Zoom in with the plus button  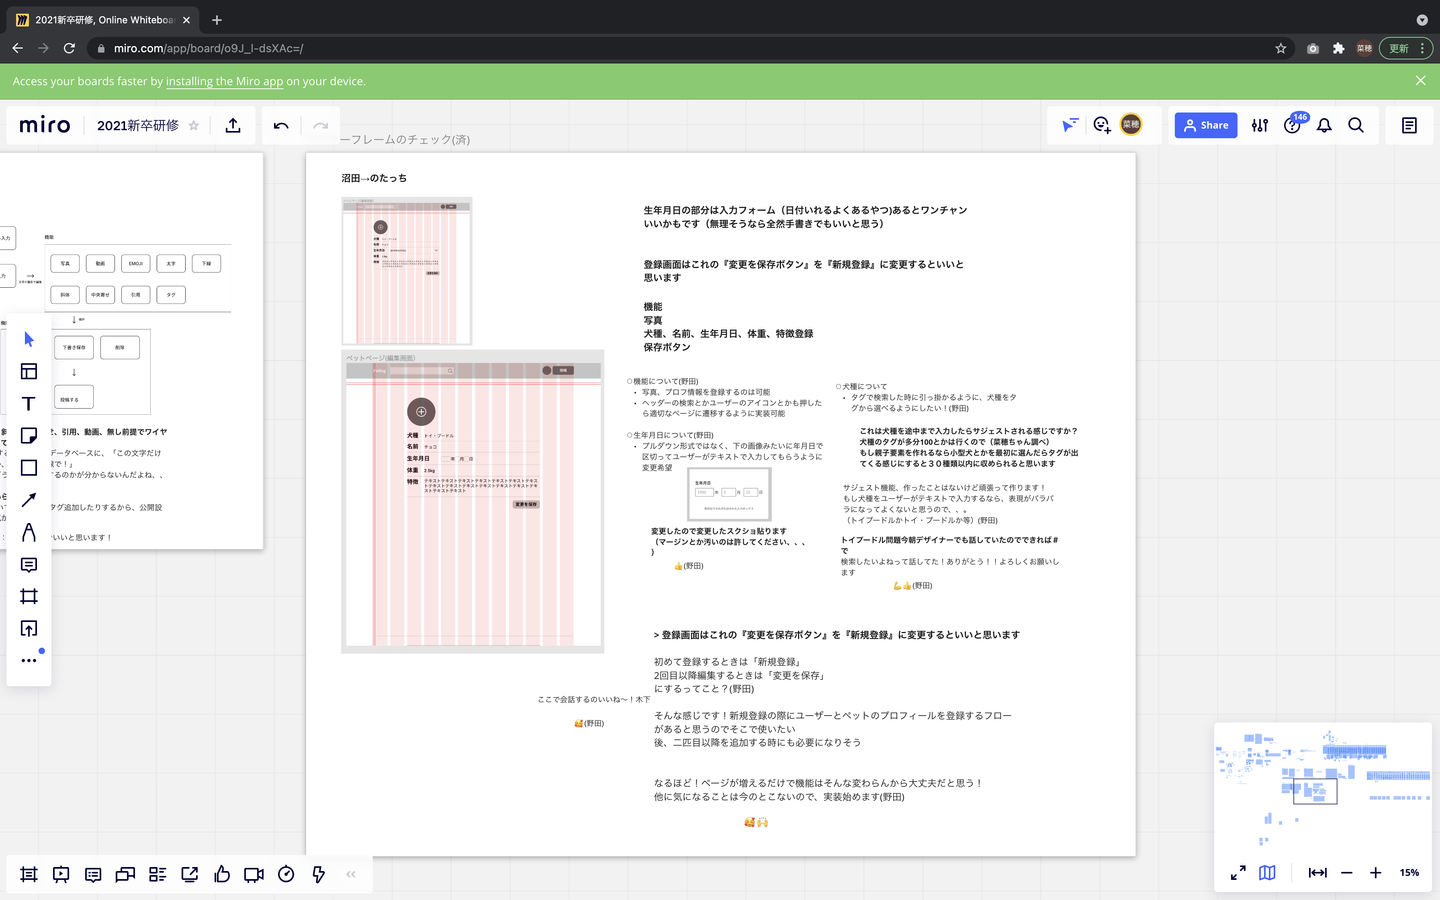pos(1376,873)
